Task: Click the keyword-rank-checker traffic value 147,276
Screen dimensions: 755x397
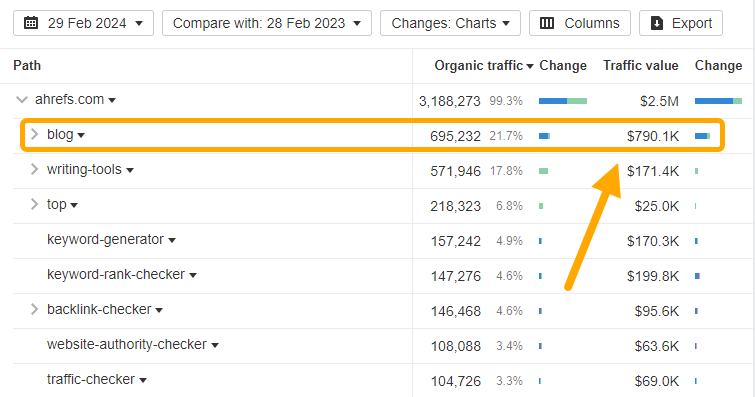Action: pyautogui.click(x=456, y=276)
